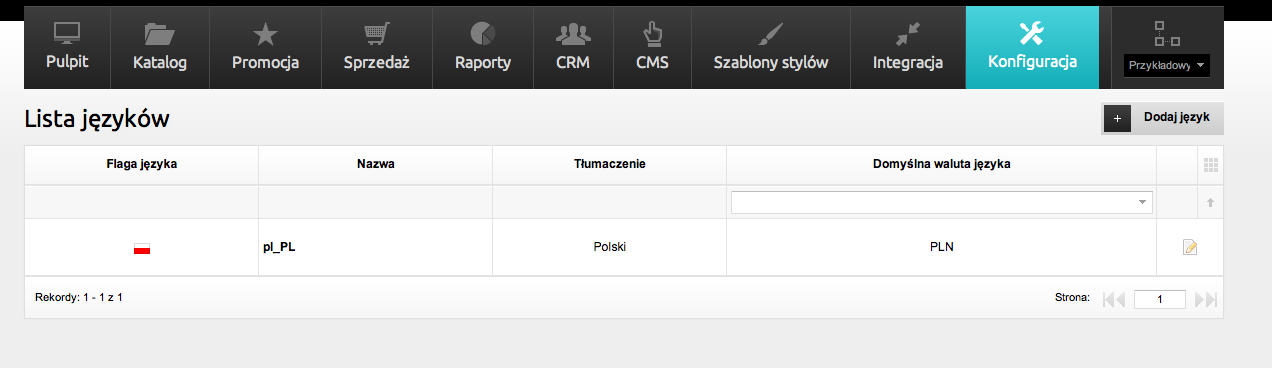Open the Szablony stylów brush icon
Screen dimensions: 1272x368
click(x=770, y=33)
